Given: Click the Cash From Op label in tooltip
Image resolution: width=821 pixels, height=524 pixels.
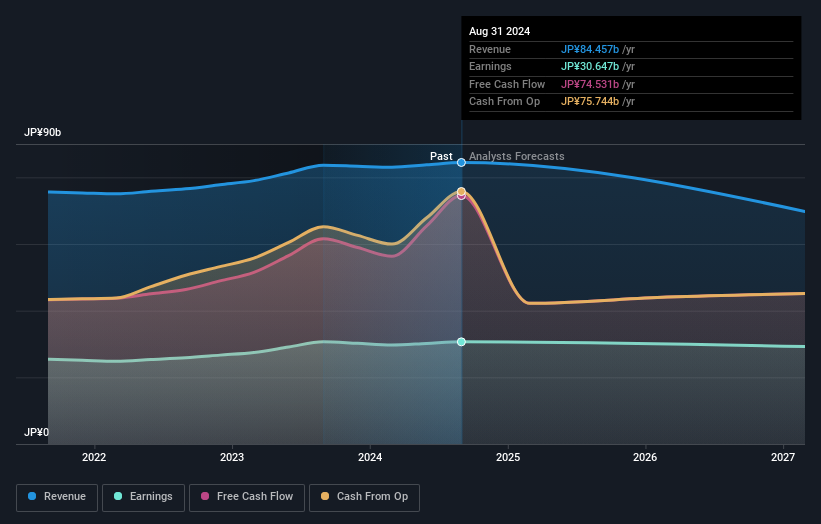Looking at the screenshot, I should (x=505, y=102).
